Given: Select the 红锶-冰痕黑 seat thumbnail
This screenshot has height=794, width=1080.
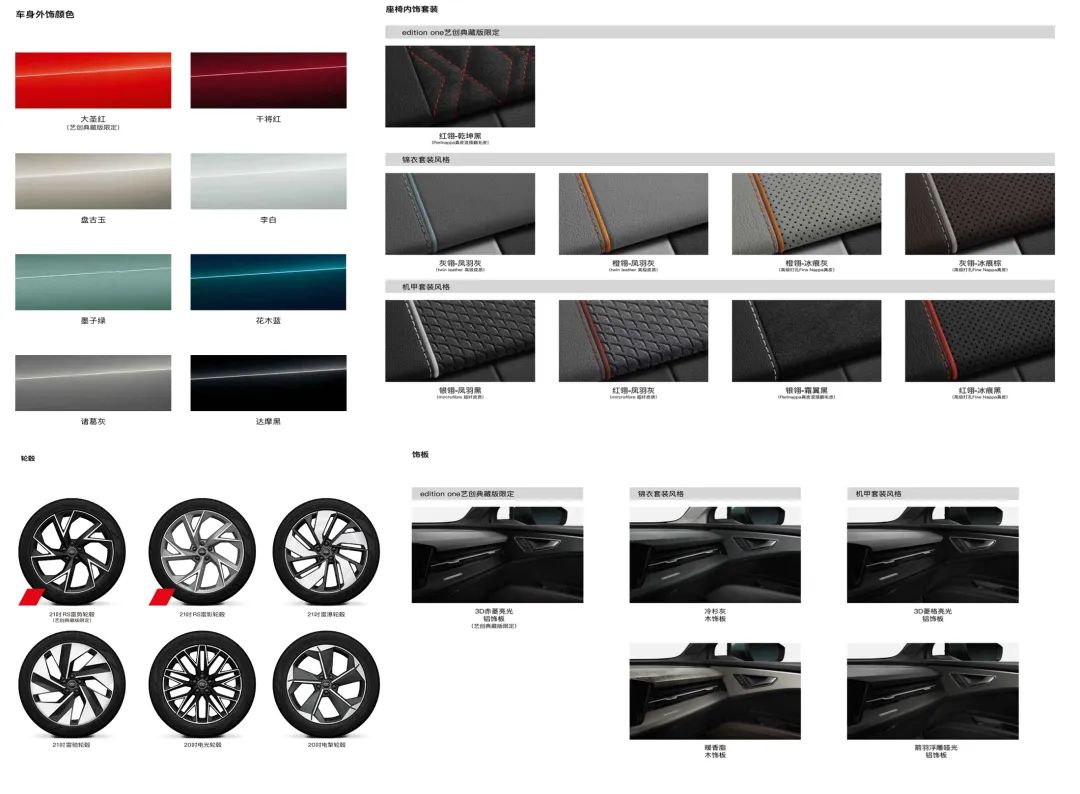Looking at the screenshot, I should 979,341.
